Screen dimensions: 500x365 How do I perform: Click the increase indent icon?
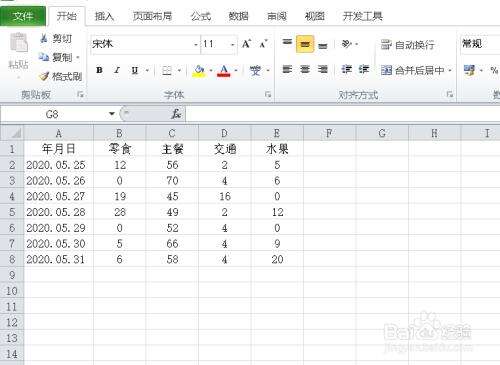click(x=364, y=69)
